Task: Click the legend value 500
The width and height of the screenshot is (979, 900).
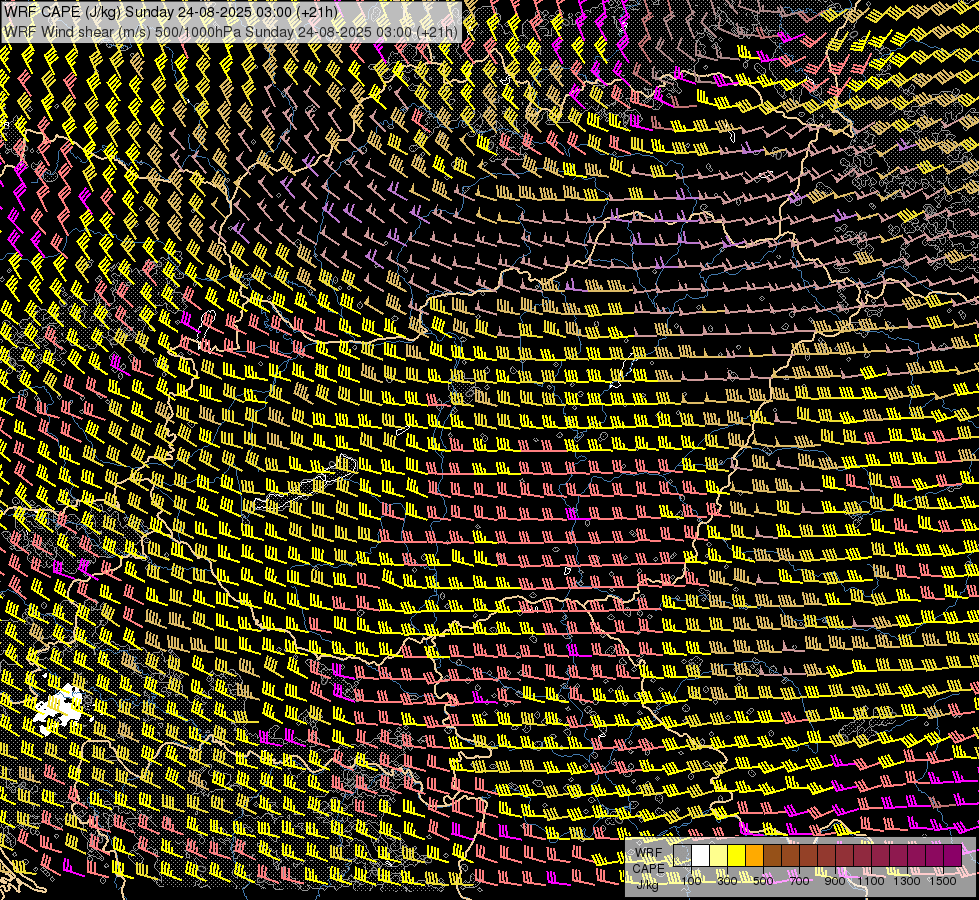Action: (763, 881)
